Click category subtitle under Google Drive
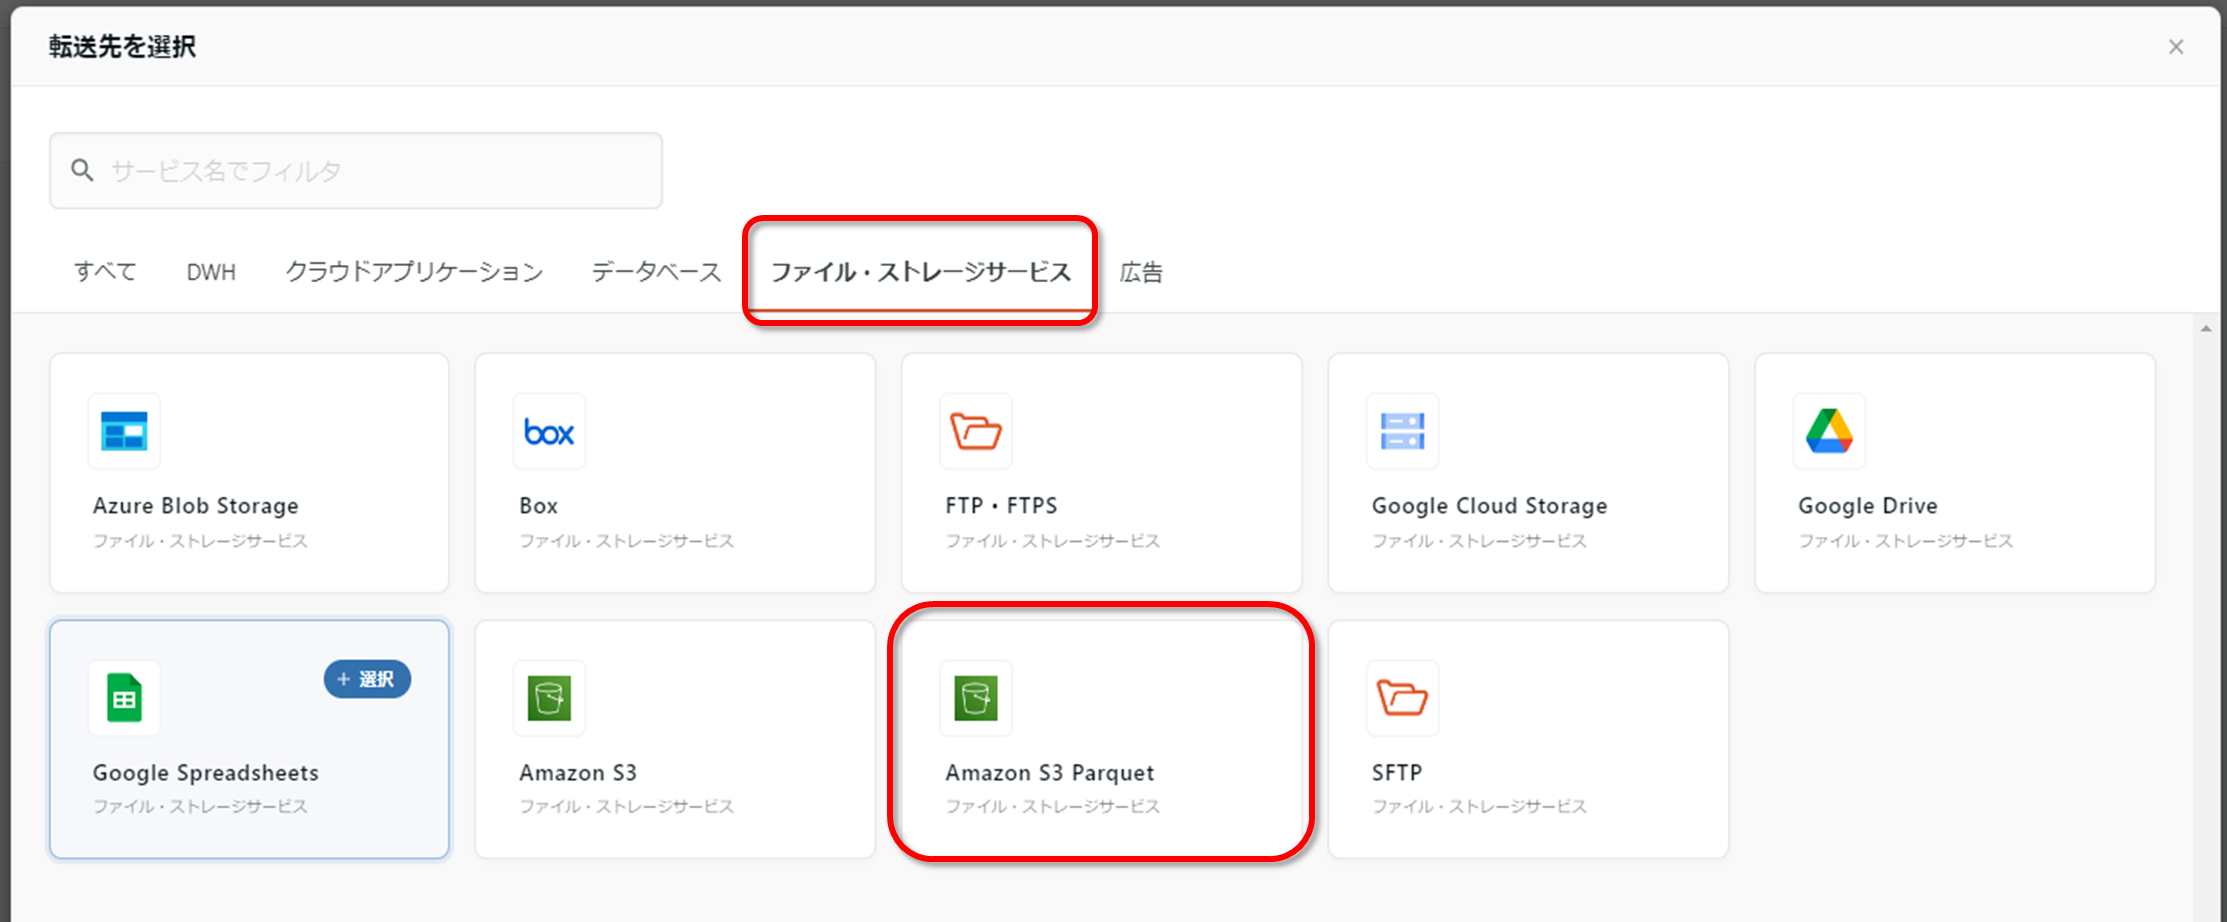Viewport: 2227px width, 922px height. [x=1906, y=541]
